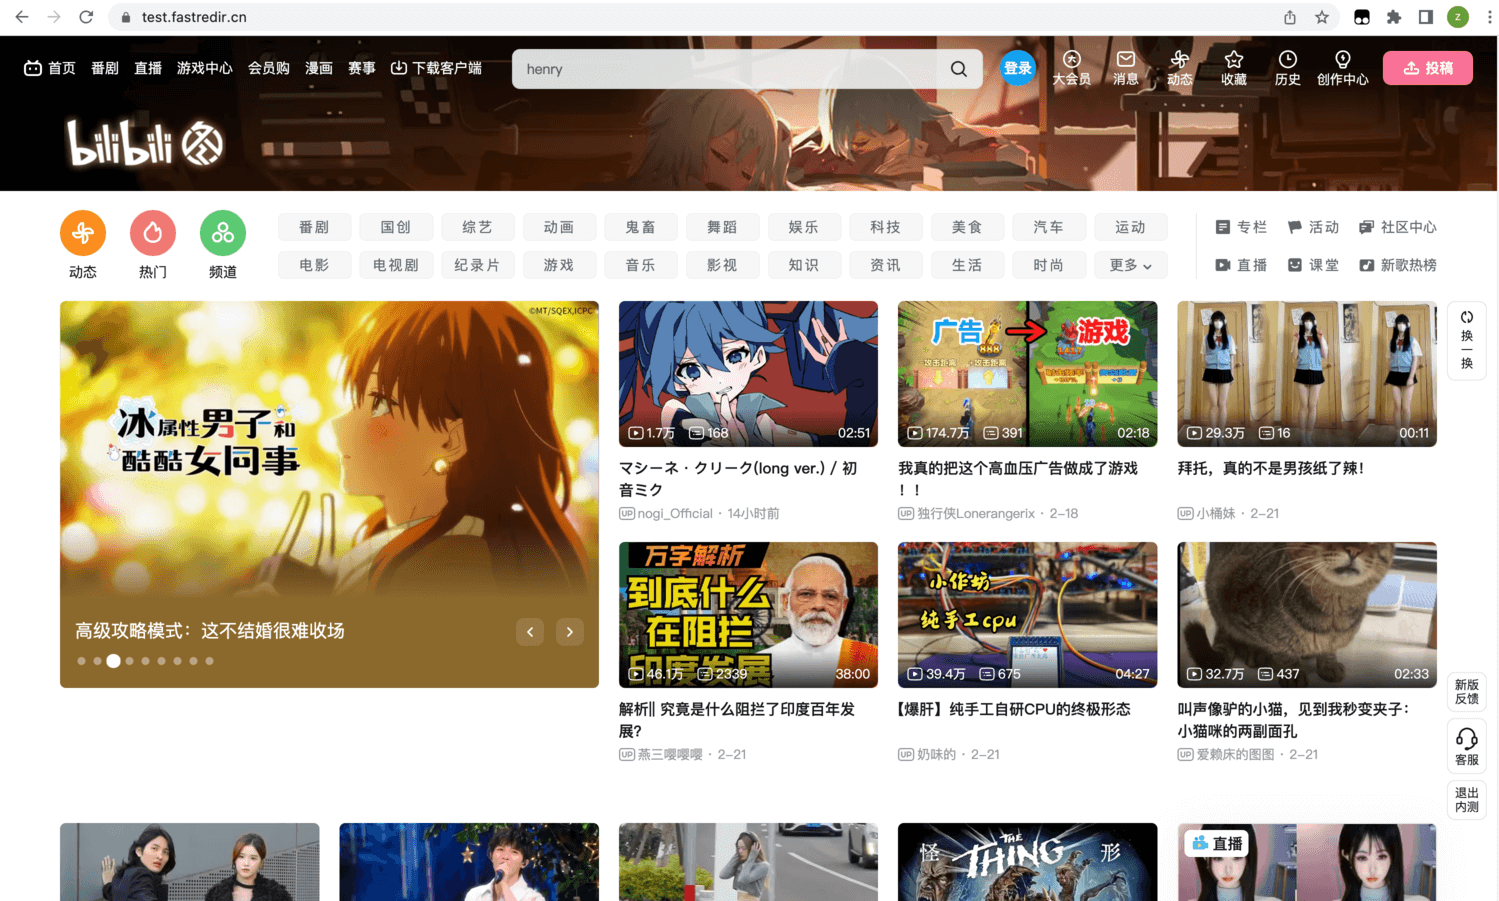Click the search magnifier icon

(x=958, y=69)
